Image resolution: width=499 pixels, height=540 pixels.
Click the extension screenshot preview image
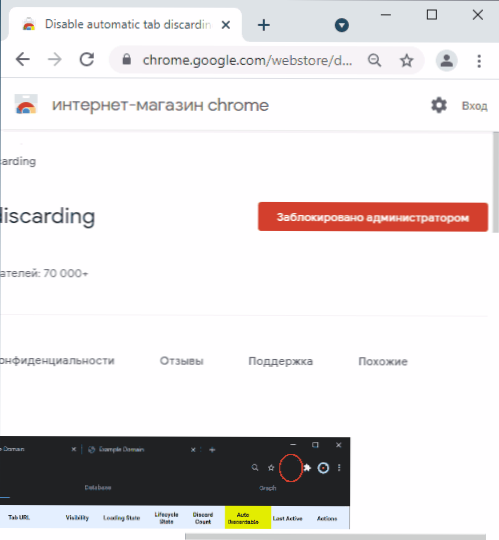[175, 483]
